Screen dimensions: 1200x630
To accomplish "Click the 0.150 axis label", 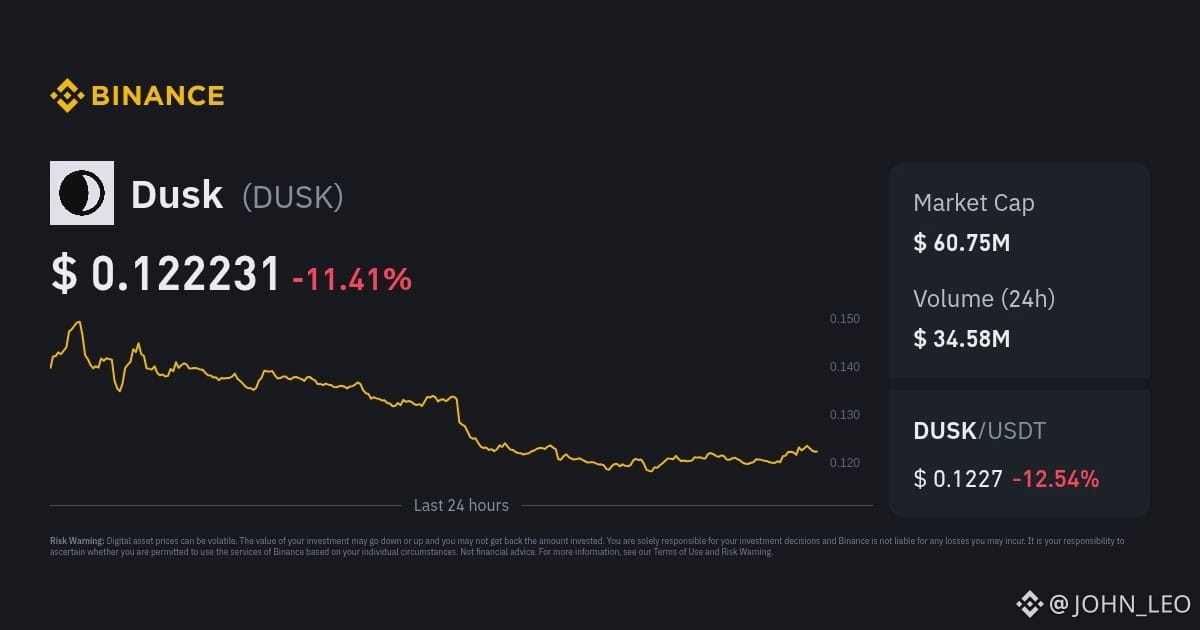I will pos(845,319).
